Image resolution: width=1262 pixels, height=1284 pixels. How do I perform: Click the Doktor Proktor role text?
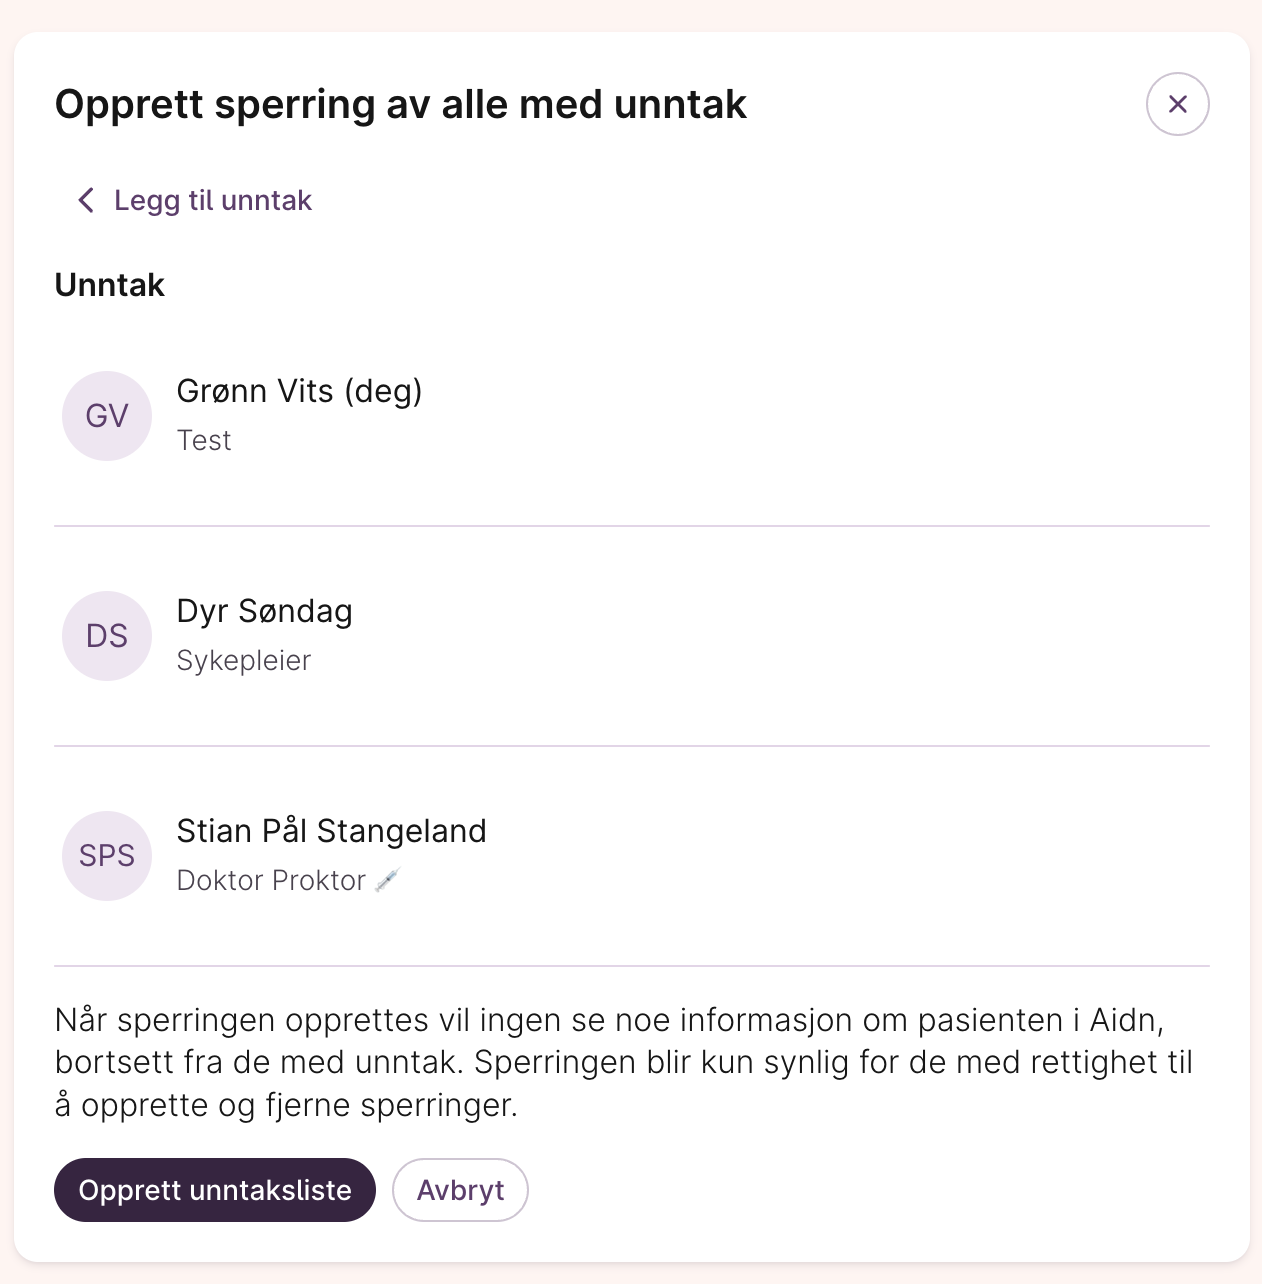pyautogui.click(x=271, y=881)
